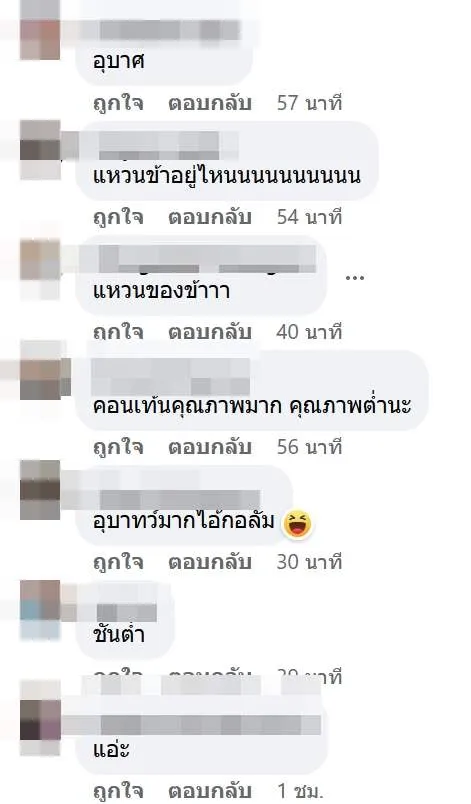Like the อุบาทว์มากไอ้กอลัม comment
Screen dimensions: 471x804
[x=118, y=562]
